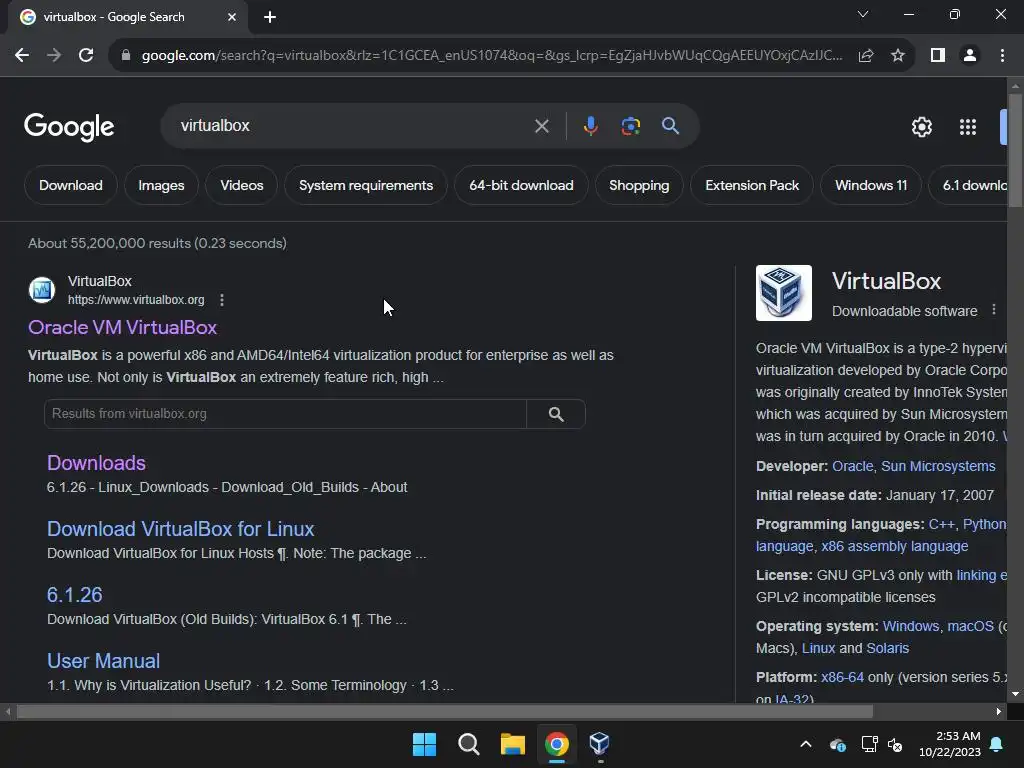The image size is (1024, 768).
Task: Switch to the Videos filter
Action: 242,185
